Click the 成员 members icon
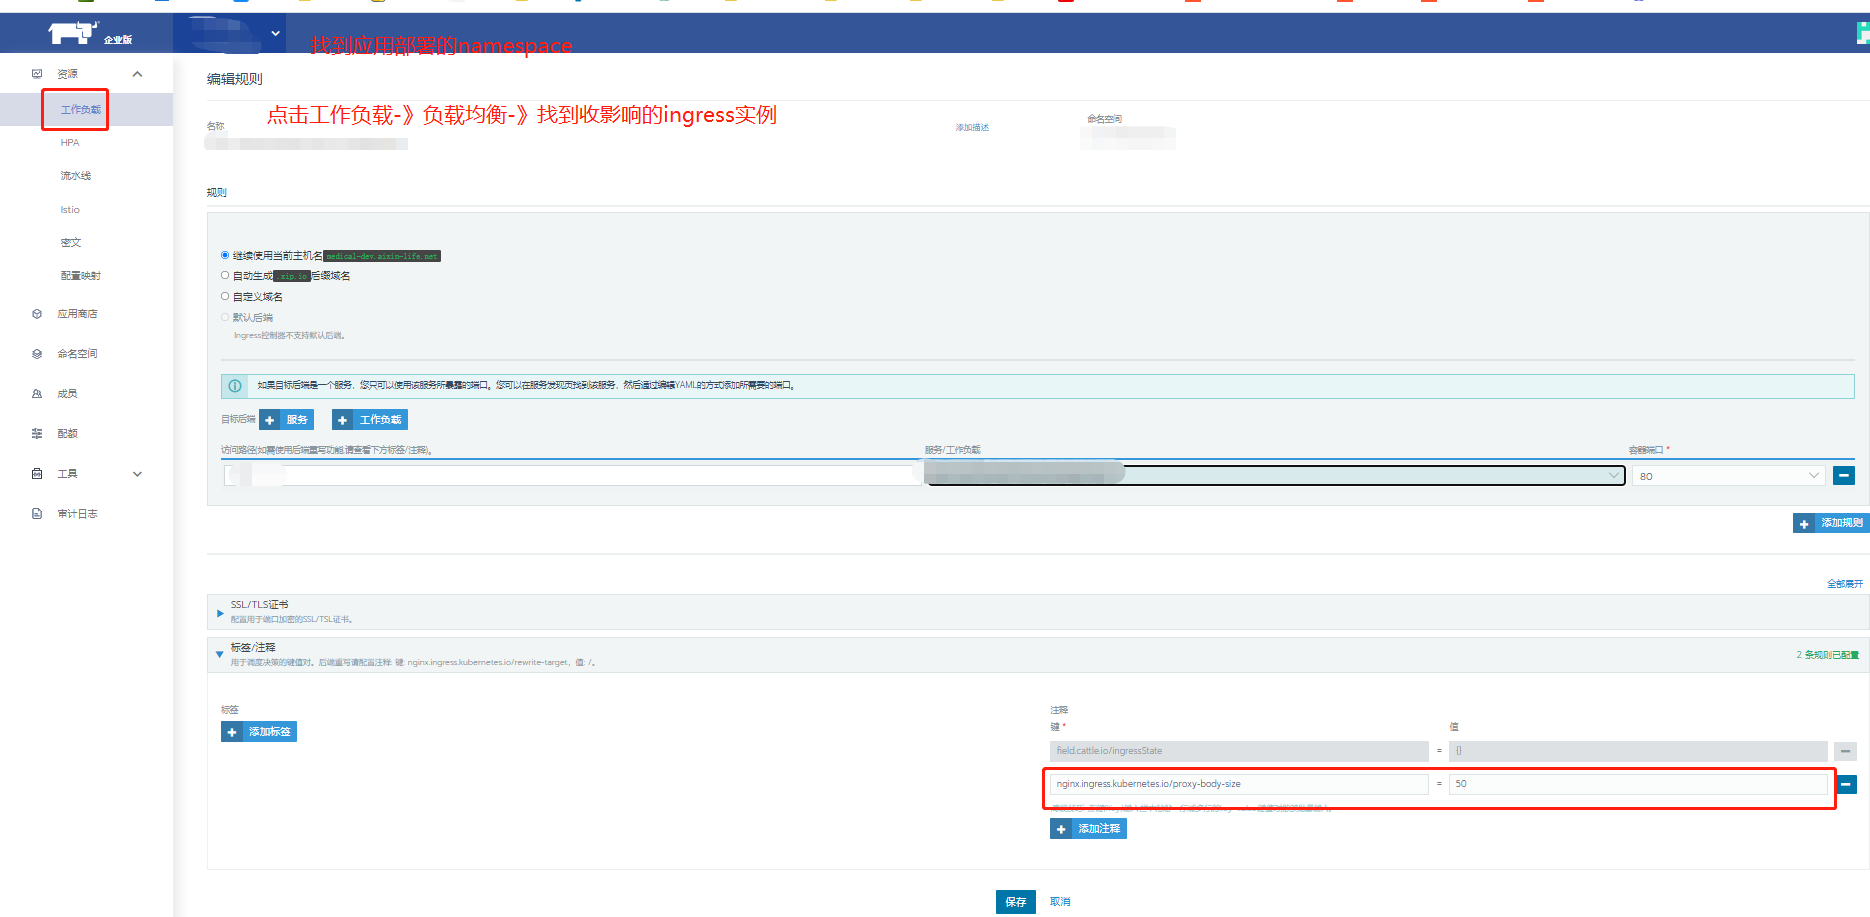The image size is (1870, 917). [36, 393]
